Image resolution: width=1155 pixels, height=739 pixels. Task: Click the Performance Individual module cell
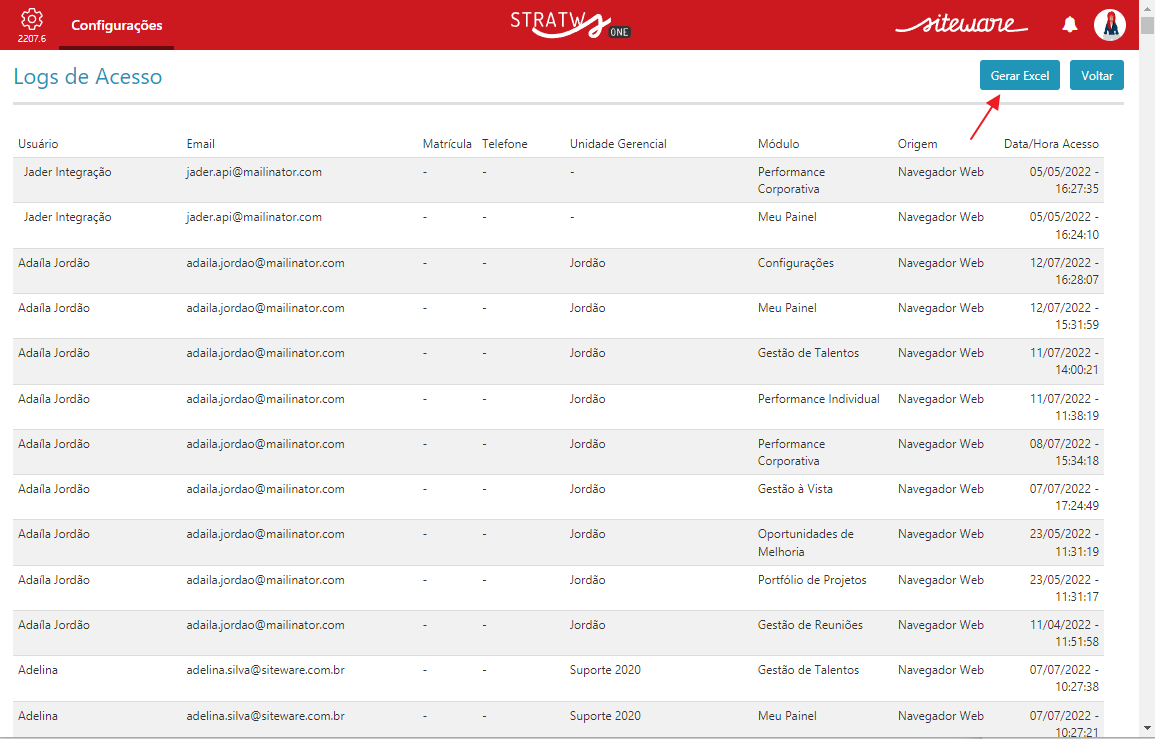(x=818, y=399)
